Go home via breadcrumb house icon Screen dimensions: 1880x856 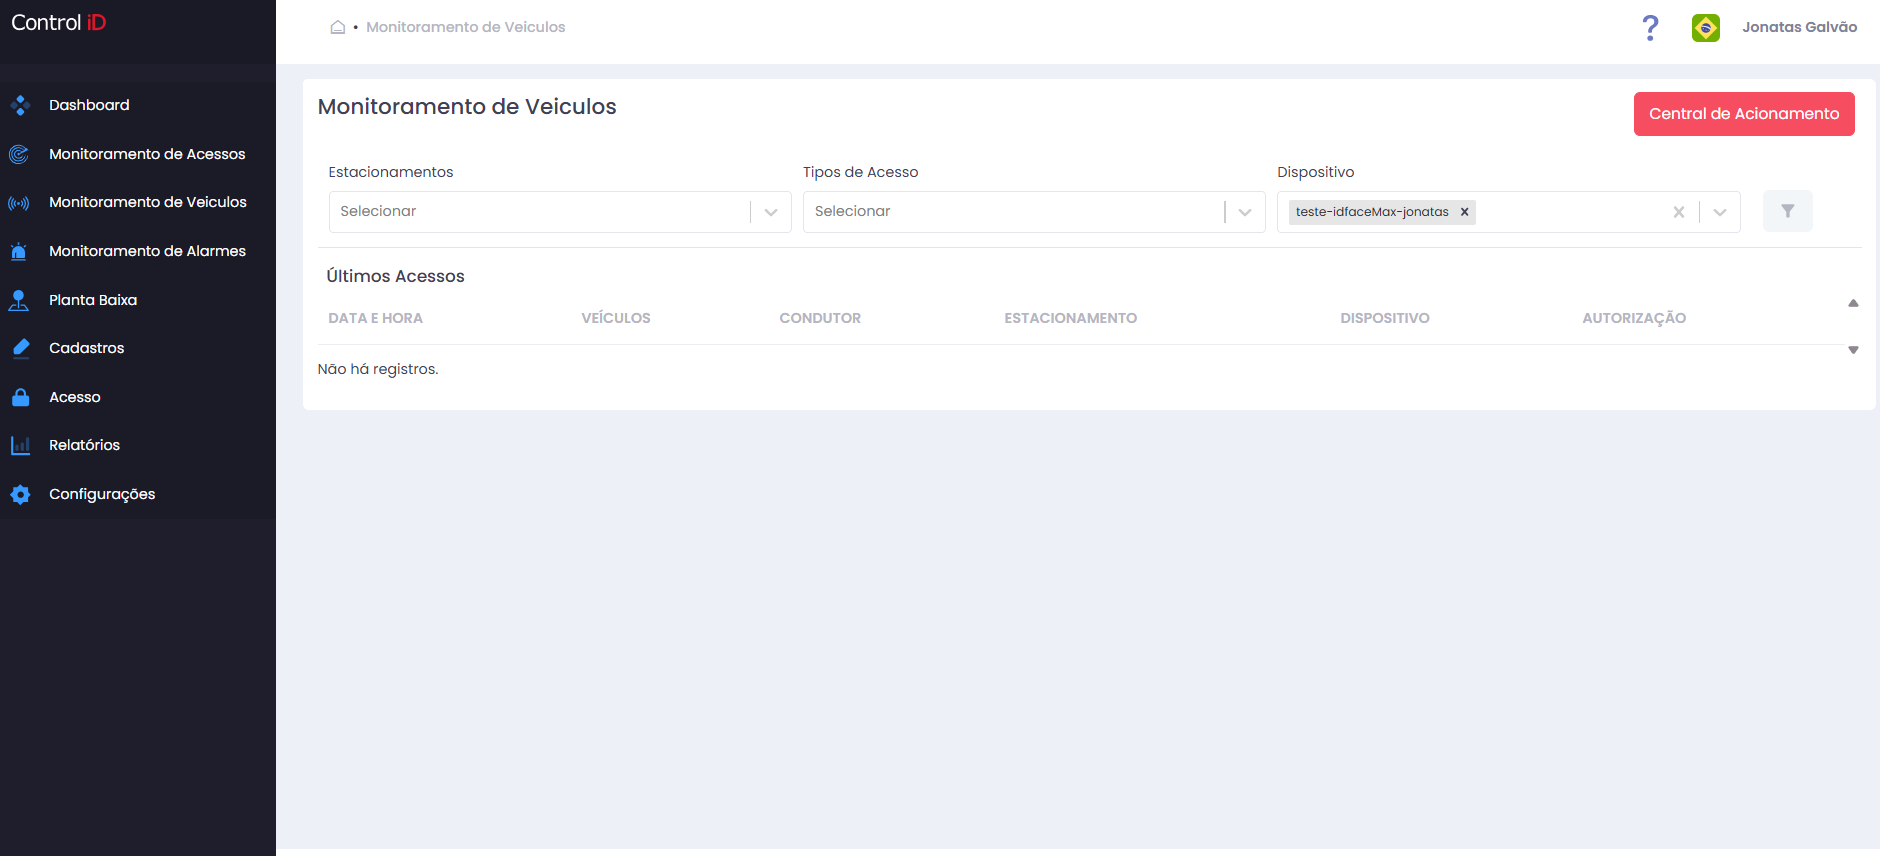338,27
